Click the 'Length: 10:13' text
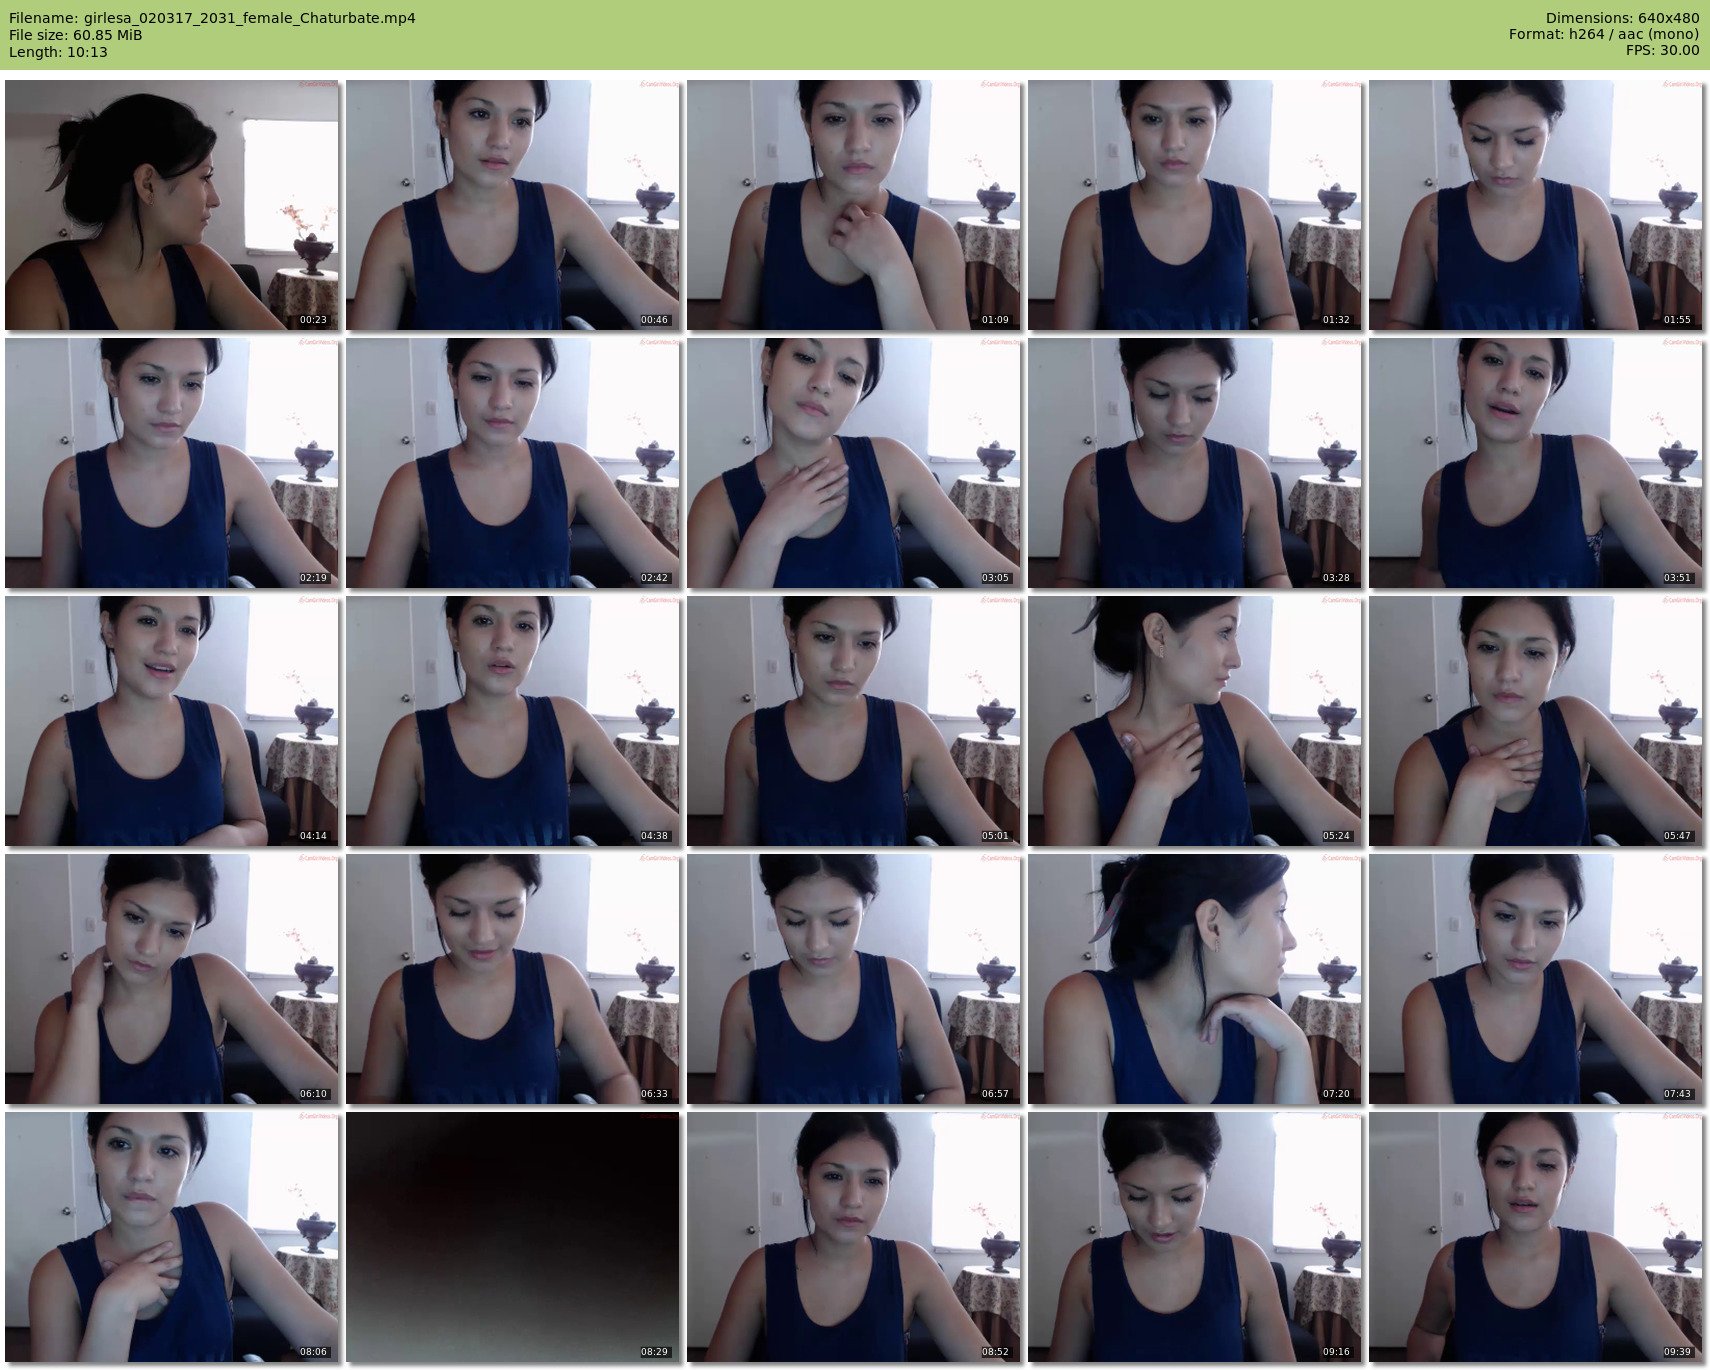This screenshot has height=1370, width=1710. pos(58,52)
